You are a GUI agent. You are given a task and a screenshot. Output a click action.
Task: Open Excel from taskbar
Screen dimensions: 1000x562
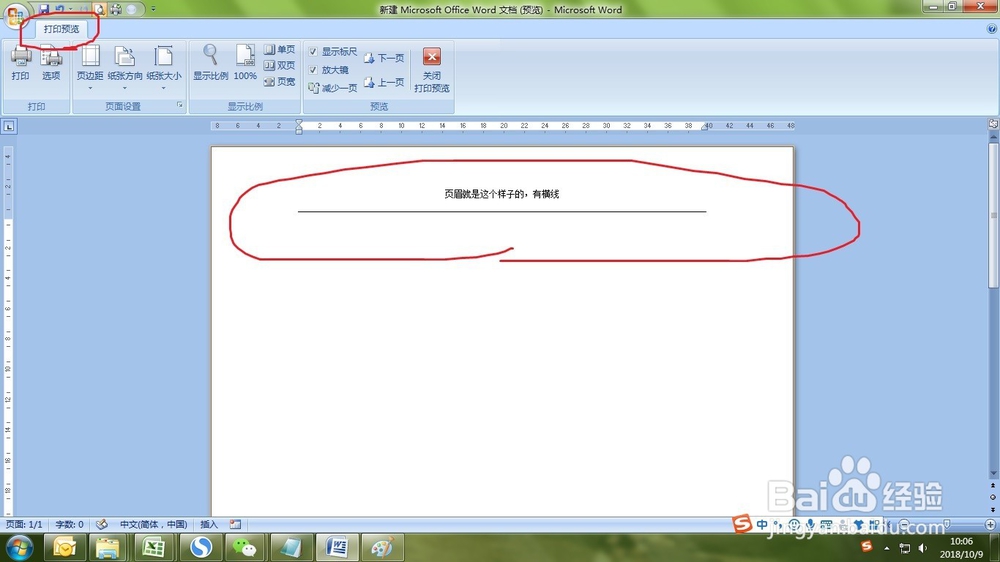(x=154, y=548)
